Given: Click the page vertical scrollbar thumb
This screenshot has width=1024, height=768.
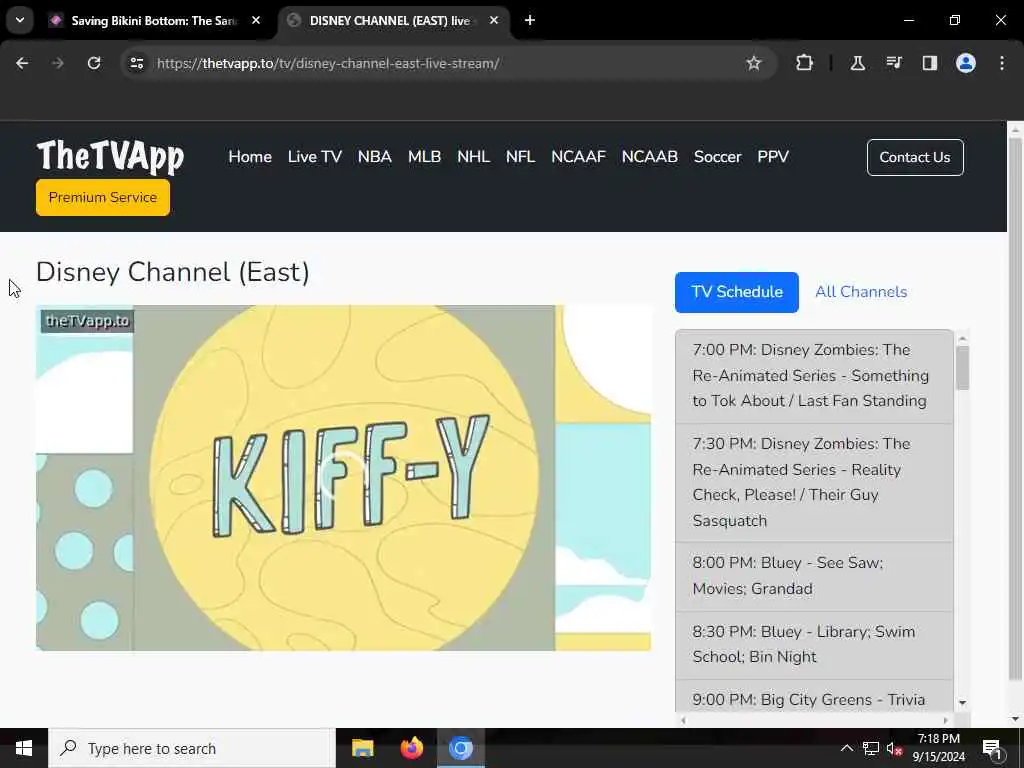Looking at the screenshot, I should coord(1015,408).
